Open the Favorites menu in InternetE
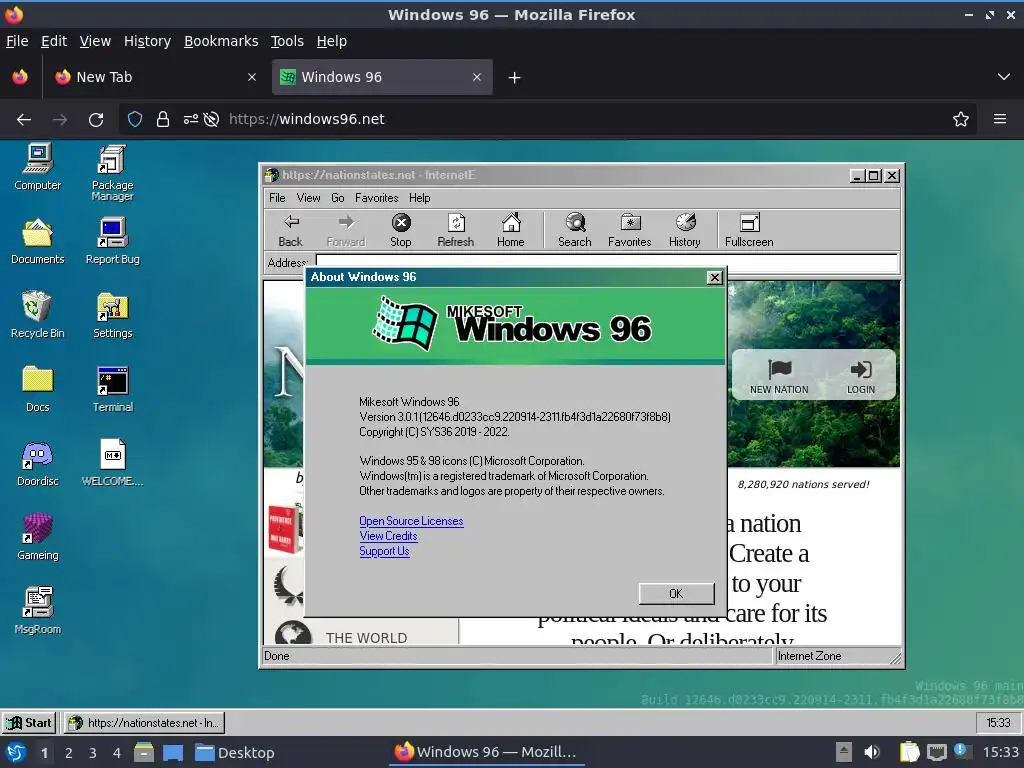 tap(376, 198)
